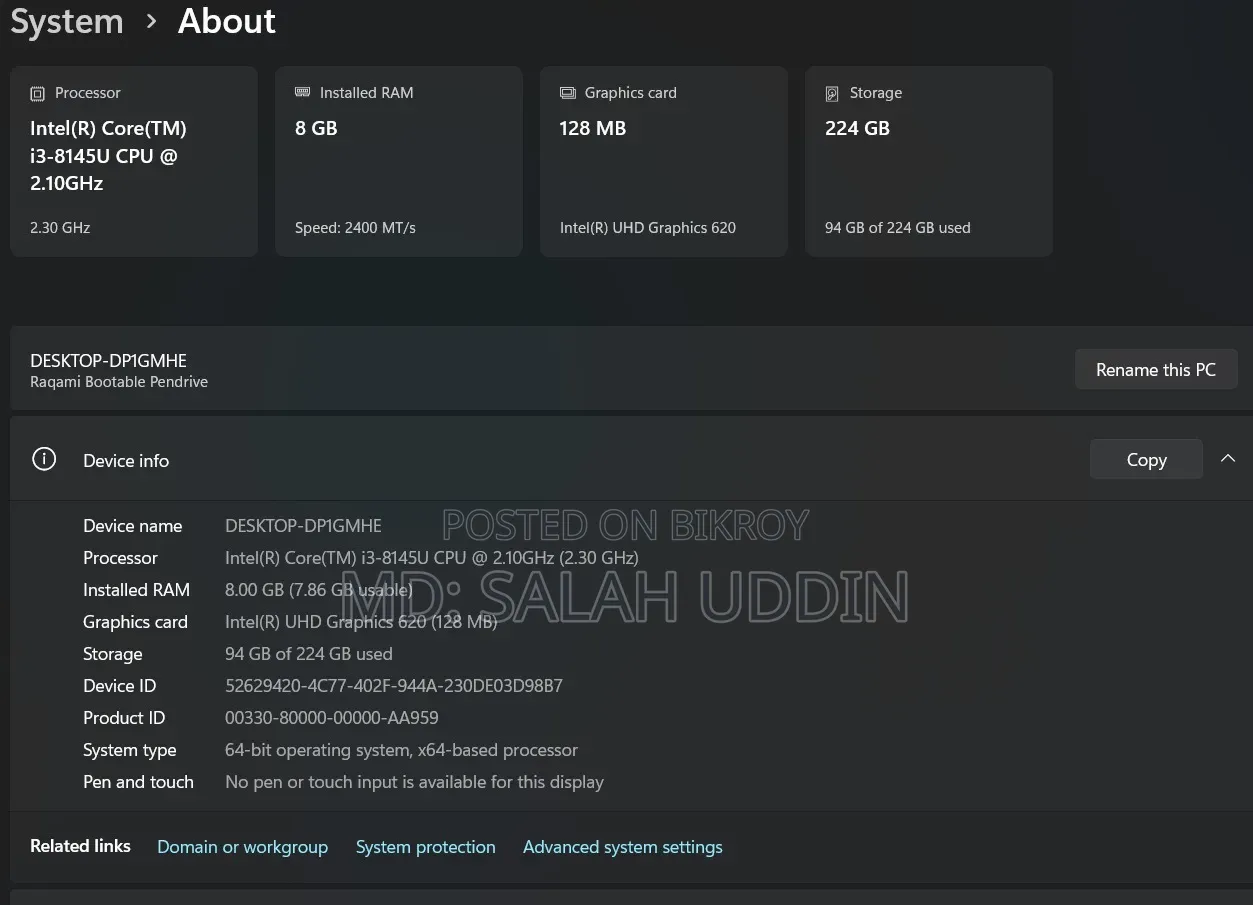Click 'Speed: 2400 MT/s' in RAM card
Screen dimensions: 1253x905
pyautogui.click(x=355, y=228)
